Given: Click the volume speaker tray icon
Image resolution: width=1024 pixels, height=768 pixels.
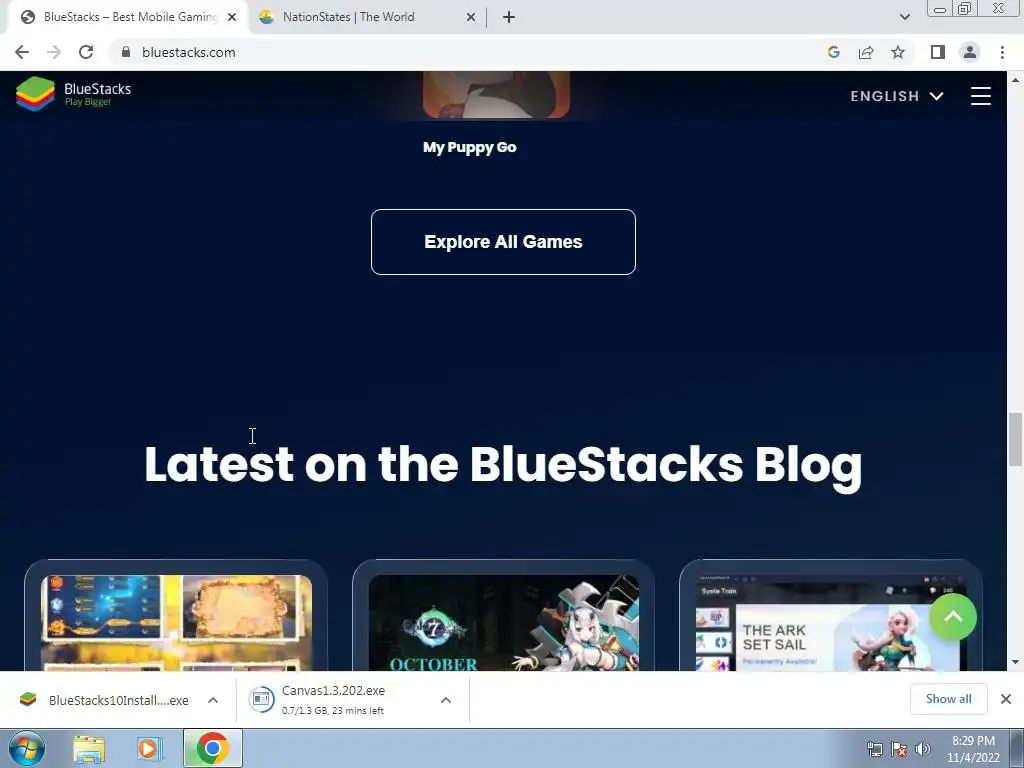Looking at the screenshot, I should (x=923, y=749).
